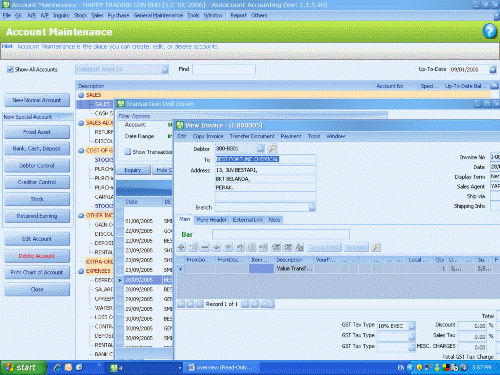Click the Windows start button
This screenshot has width=500, height=375.
pyautogui.click(x=22, y=368)
